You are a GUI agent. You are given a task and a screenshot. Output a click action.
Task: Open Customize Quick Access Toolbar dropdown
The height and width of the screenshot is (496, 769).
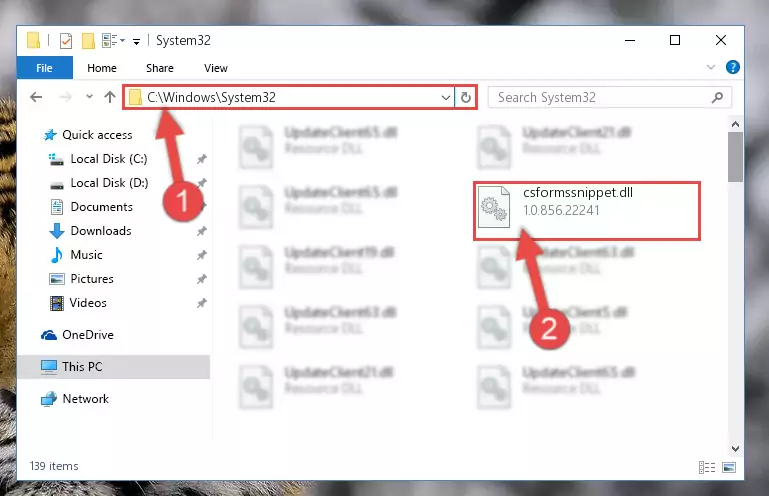click(x=136, y=41)
